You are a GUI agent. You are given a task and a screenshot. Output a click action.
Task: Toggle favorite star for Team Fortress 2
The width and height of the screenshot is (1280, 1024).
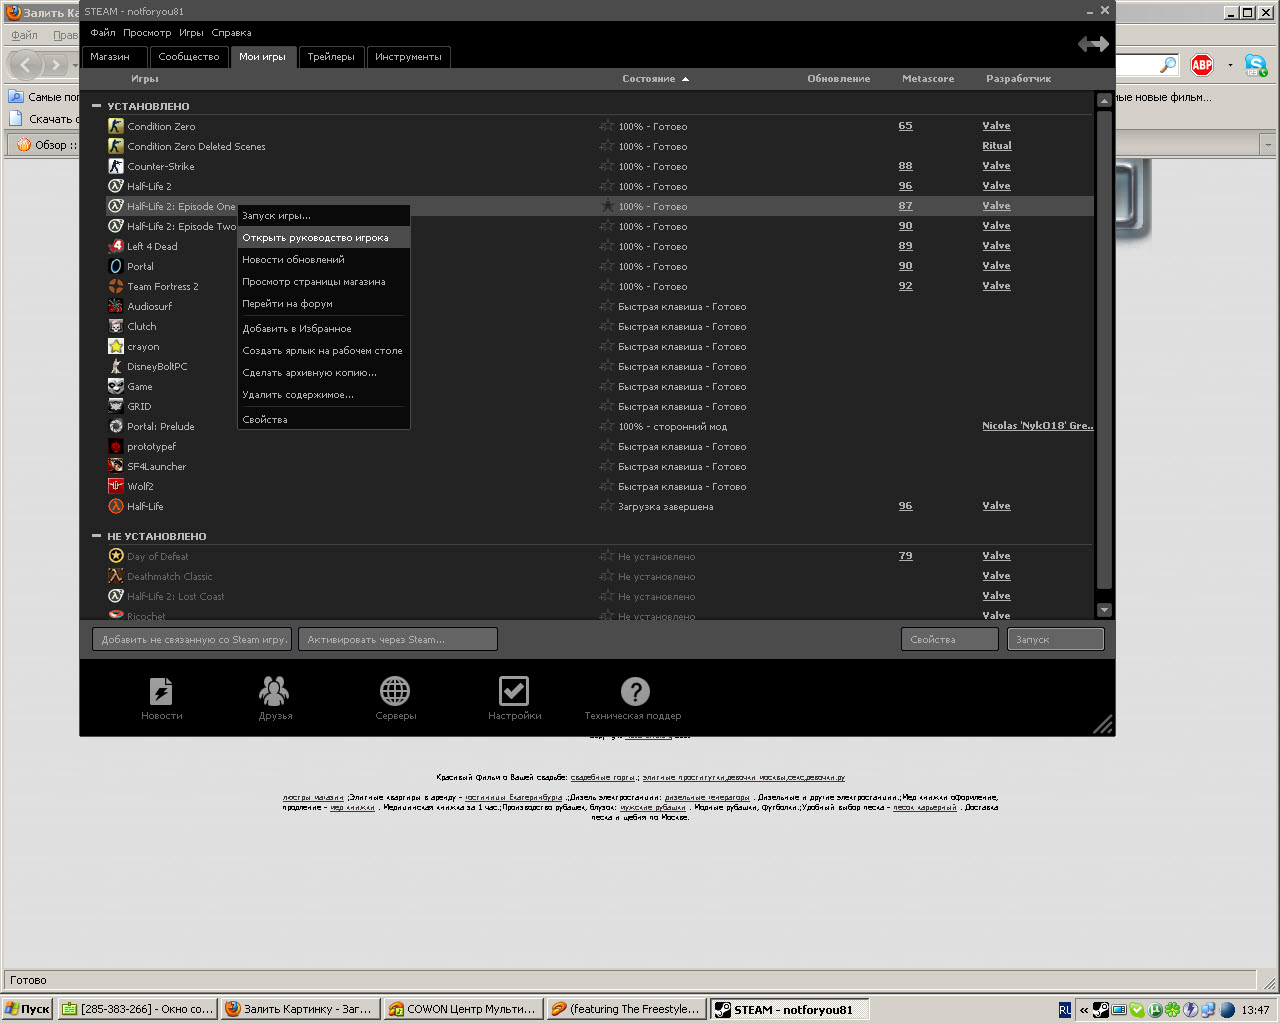pos(607,286)
